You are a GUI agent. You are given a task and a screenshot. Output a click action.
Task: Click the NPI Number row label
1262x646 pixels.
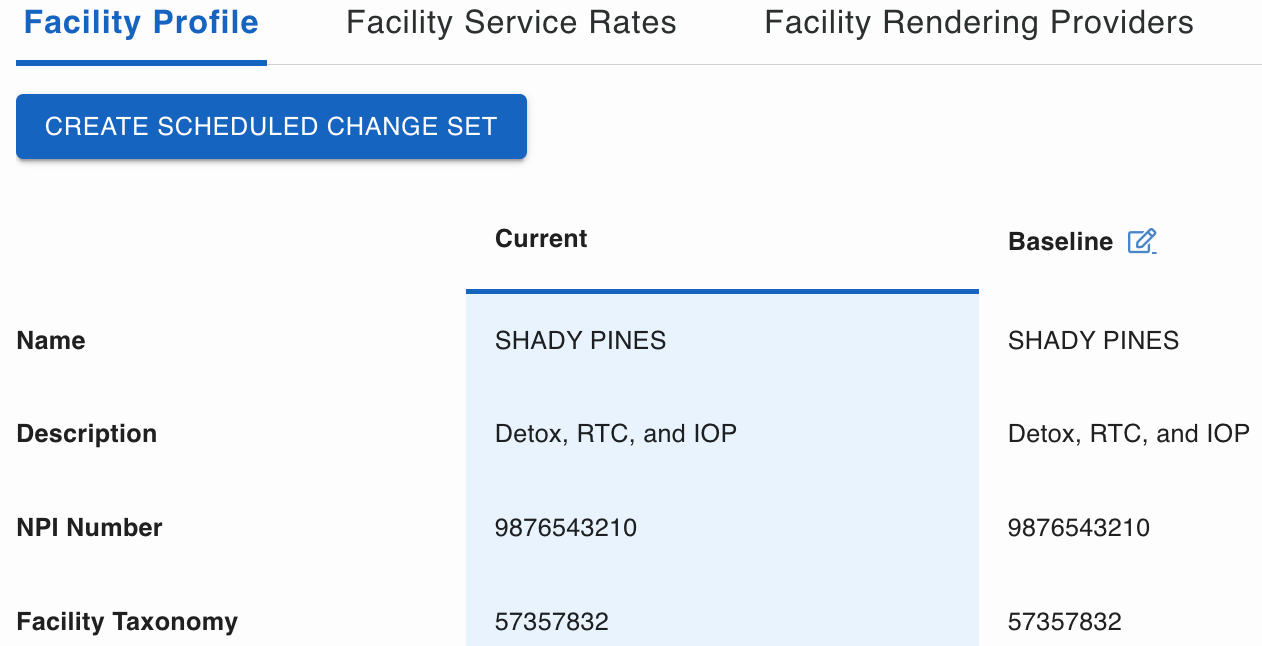tap(89, 528)
